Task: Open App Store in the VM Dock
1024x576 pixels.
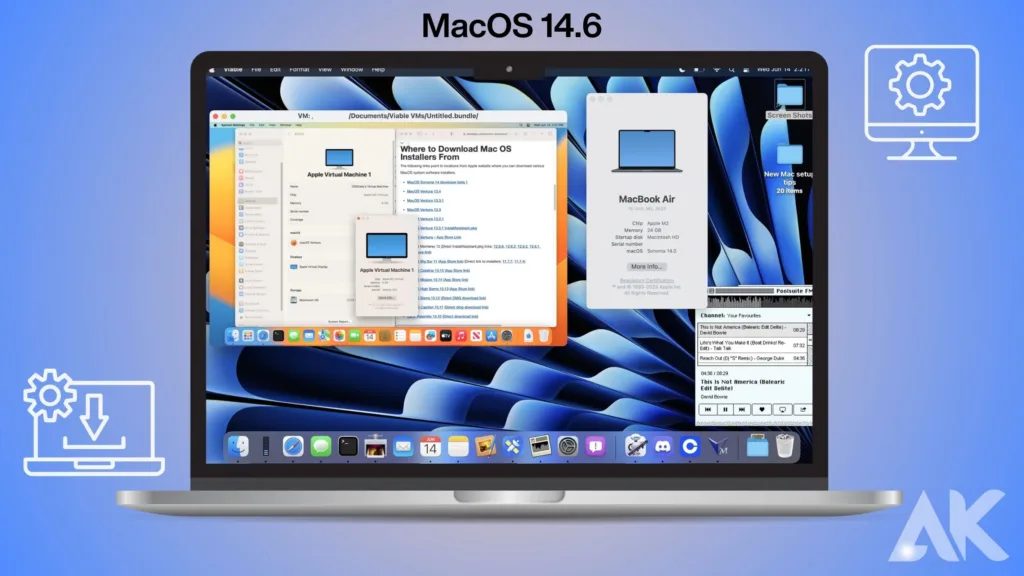Action: (491, 336)
